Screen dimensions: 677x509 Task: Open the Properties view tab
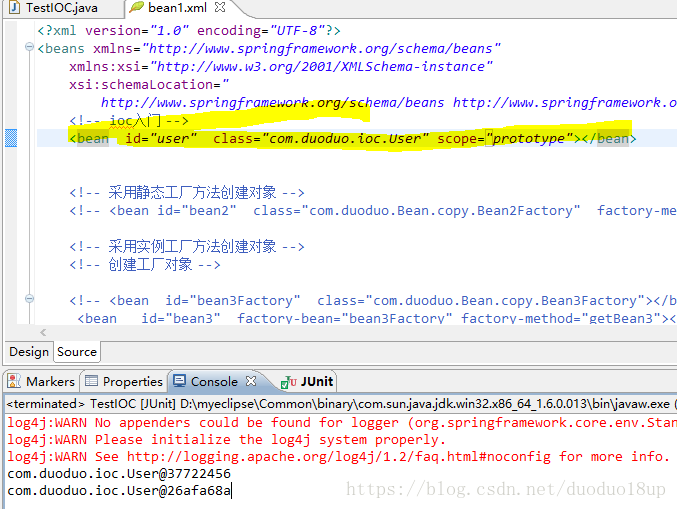[124, 382]
